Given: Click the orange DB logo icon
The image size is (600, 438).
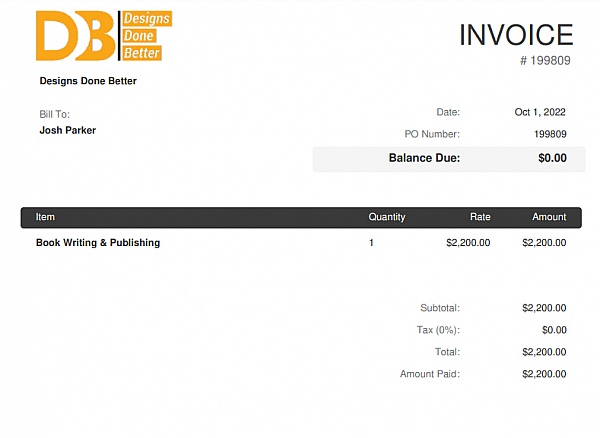Looking at the screenshot, I should pos(75,36).
